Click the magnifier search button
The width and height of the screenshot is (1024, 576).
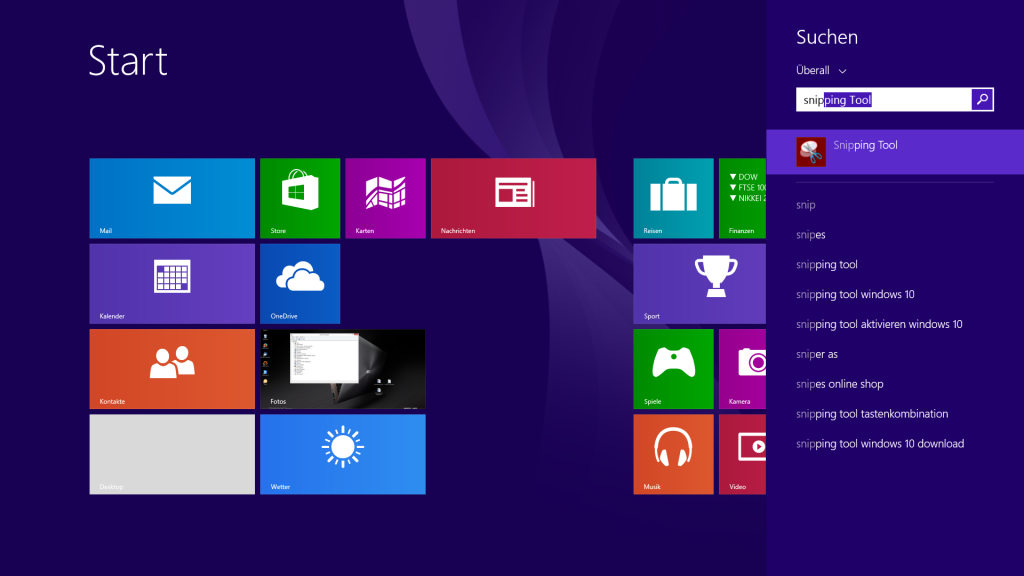pos(982,99)
